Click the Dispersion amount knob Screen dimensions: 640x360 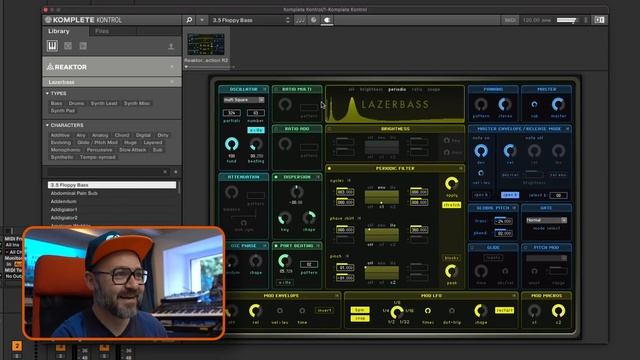click(297, 191)
